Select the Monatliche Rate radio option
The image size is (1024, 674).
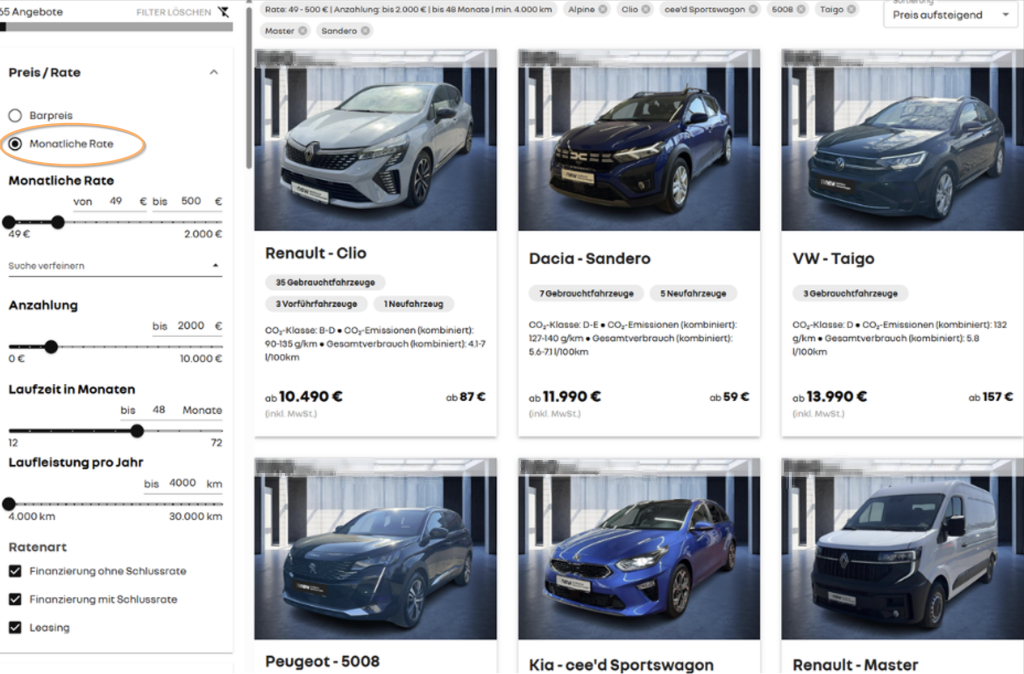coord(15,144)
